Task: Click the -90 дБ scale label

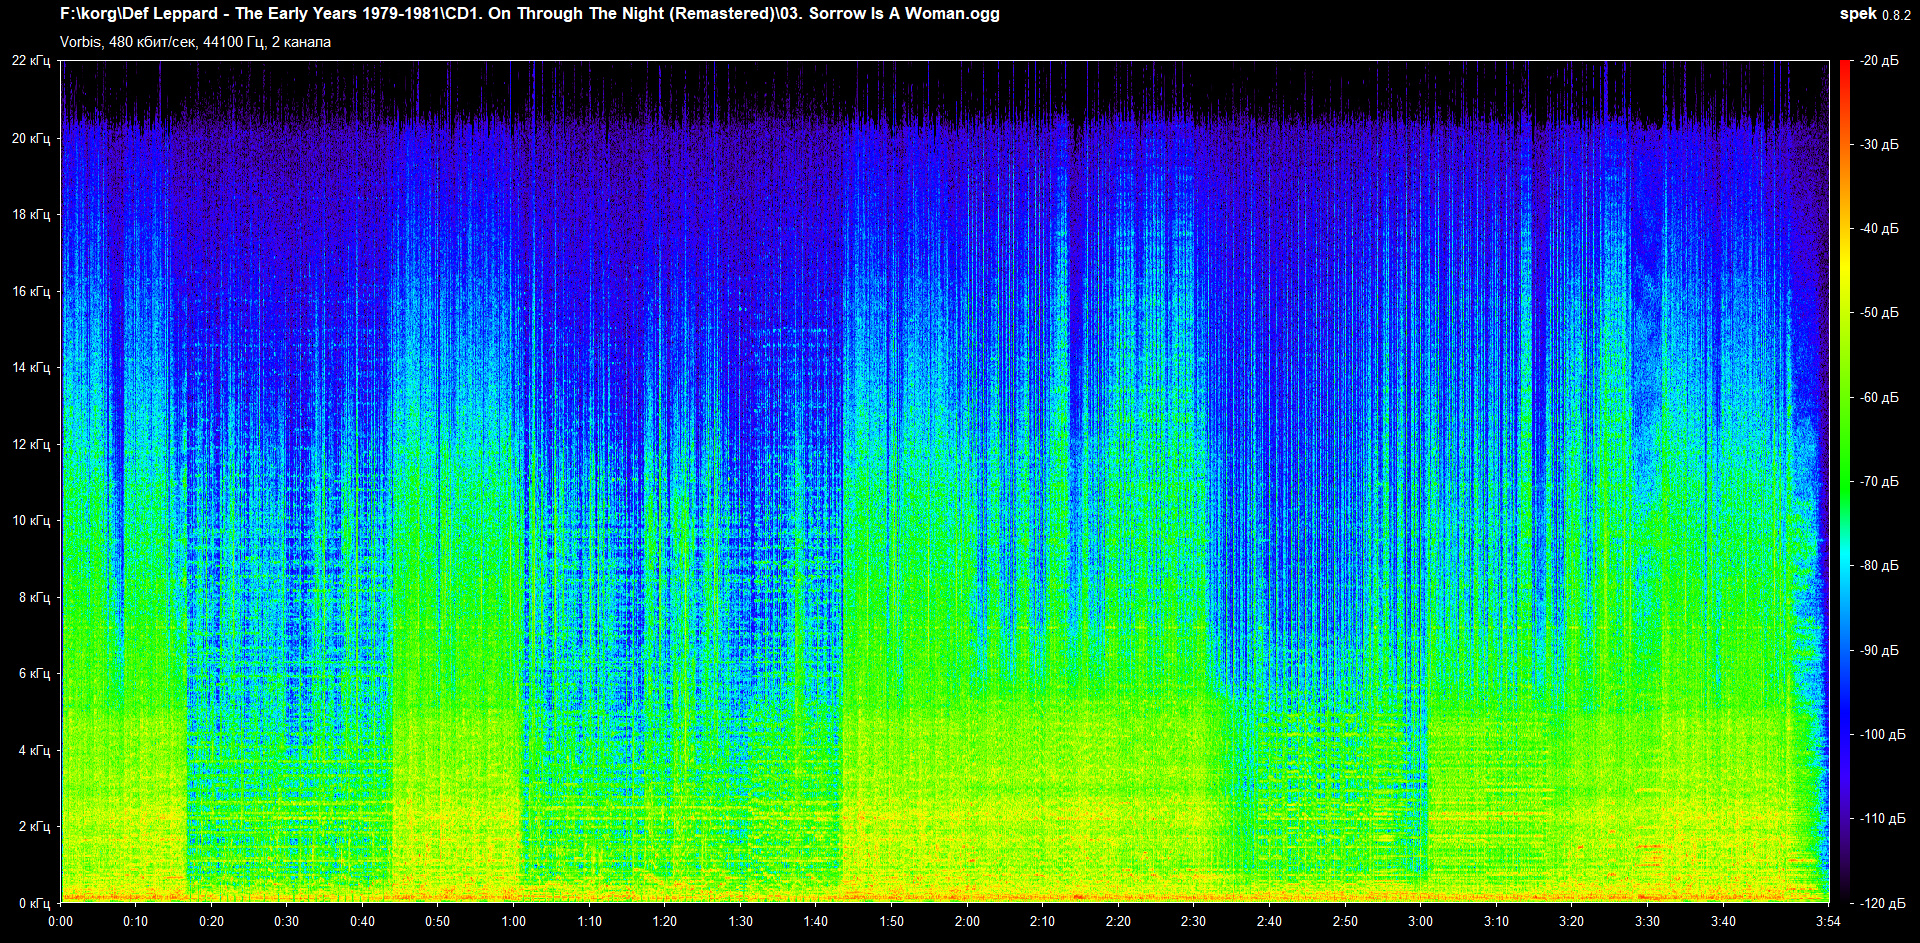Action: coord(1879,650)
